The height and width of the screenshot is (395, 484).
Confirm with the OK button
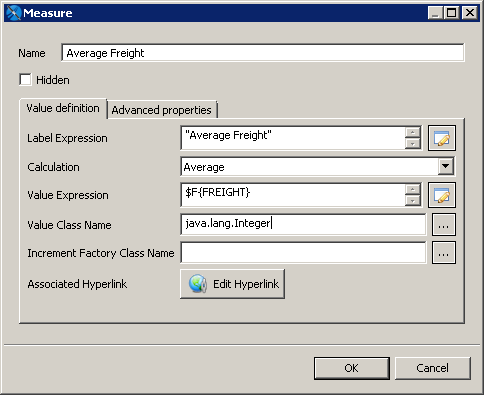point(352,368)
